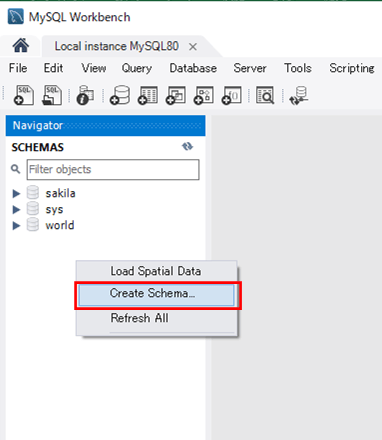Select the sakila schema name

tap(60, 193)
